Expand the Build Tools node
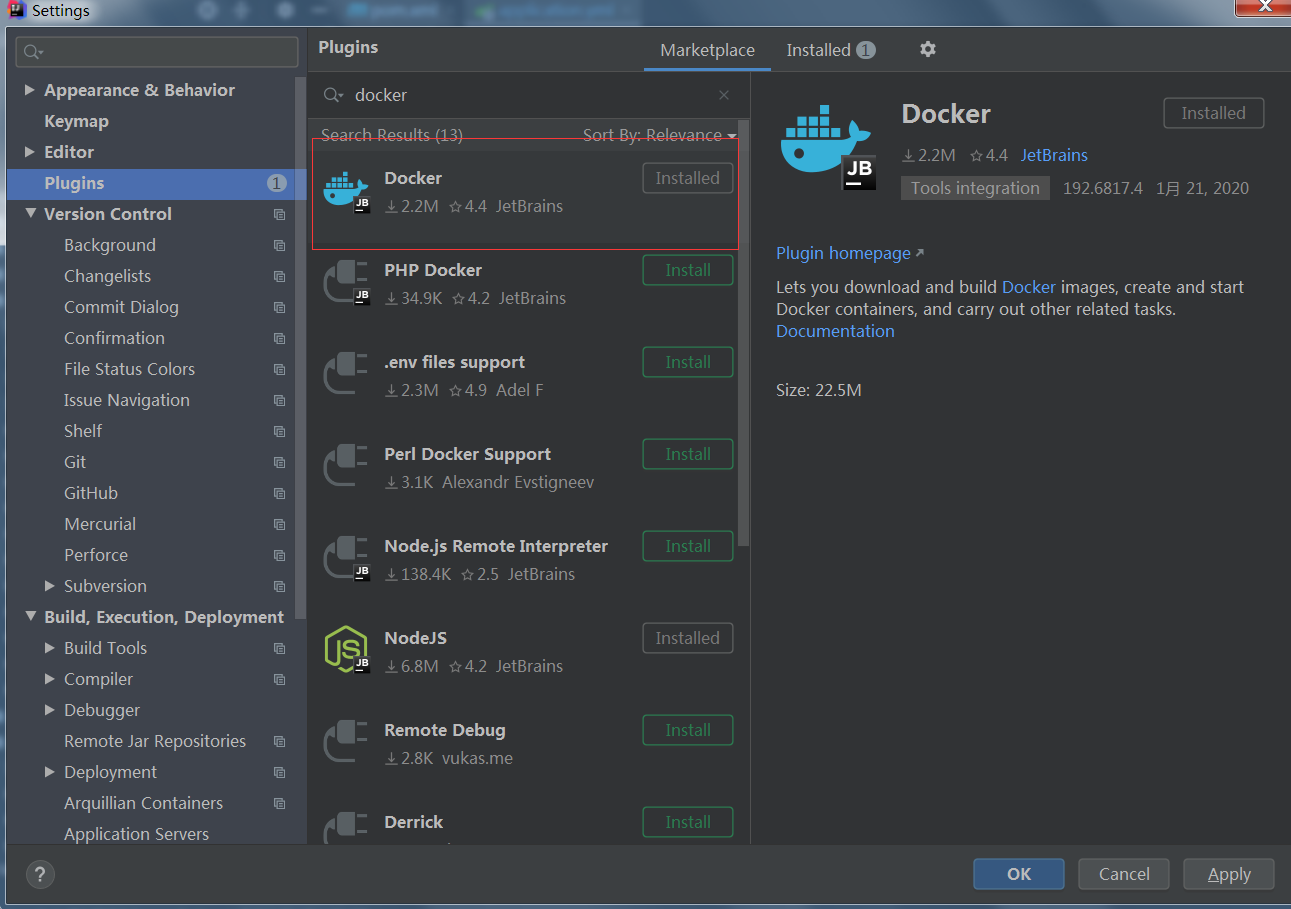 coord(50,648)
